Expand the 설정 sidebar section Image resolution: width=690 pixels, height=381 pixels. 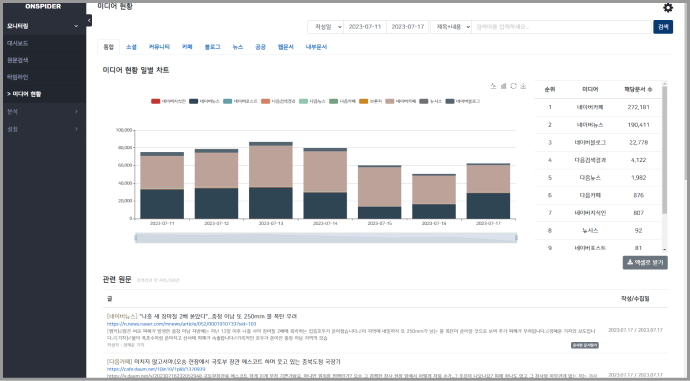[x=43, y=129]
